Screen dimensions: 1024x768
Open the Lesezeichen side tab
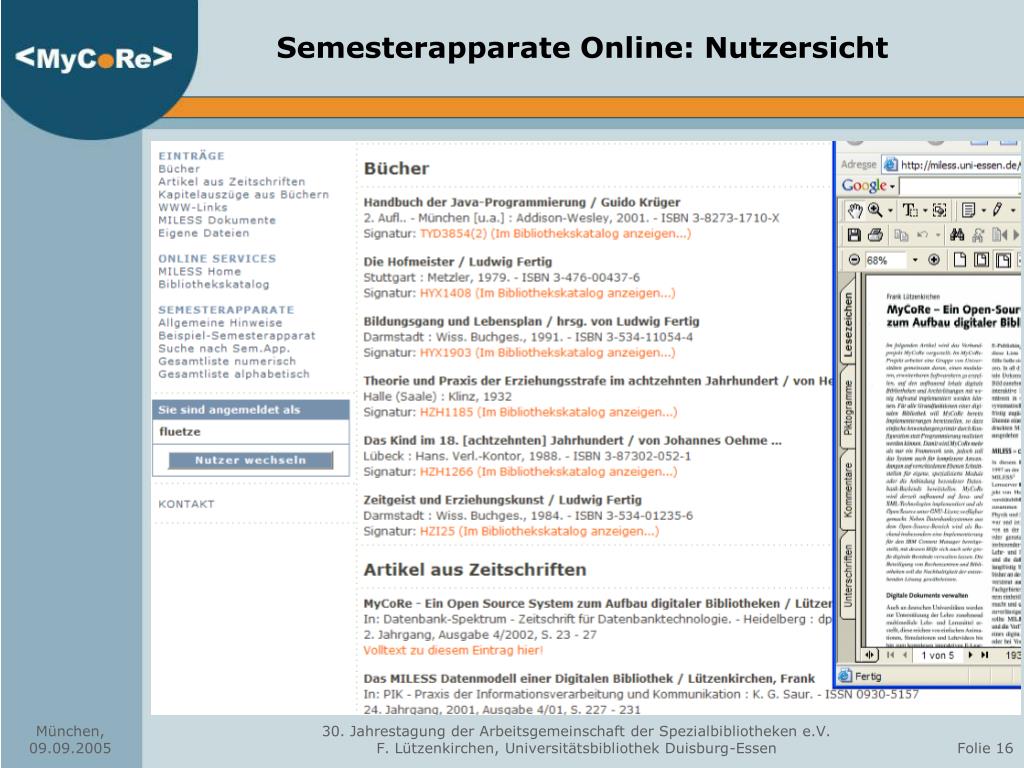tap(848, 325)
